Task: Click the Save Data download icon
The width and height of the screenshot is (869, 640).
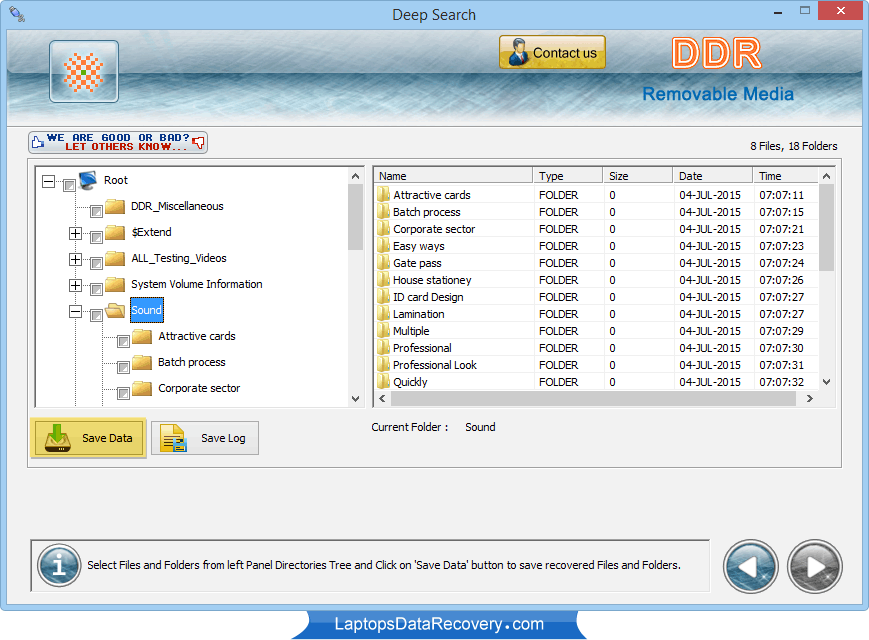Action: coord(57,438)
